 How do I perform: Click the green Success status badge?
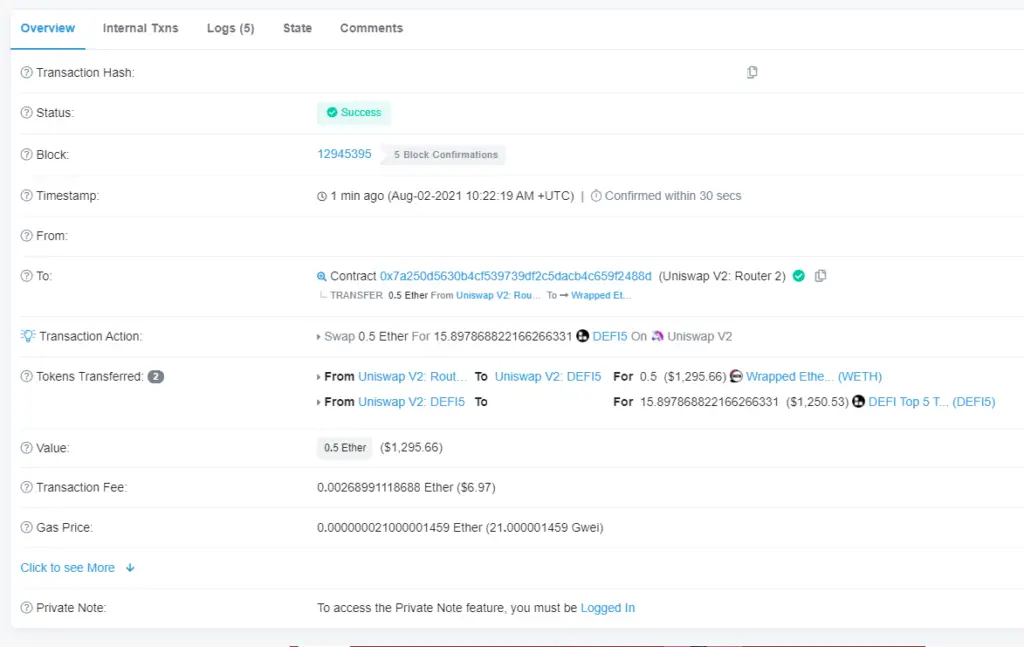(354, 112)
